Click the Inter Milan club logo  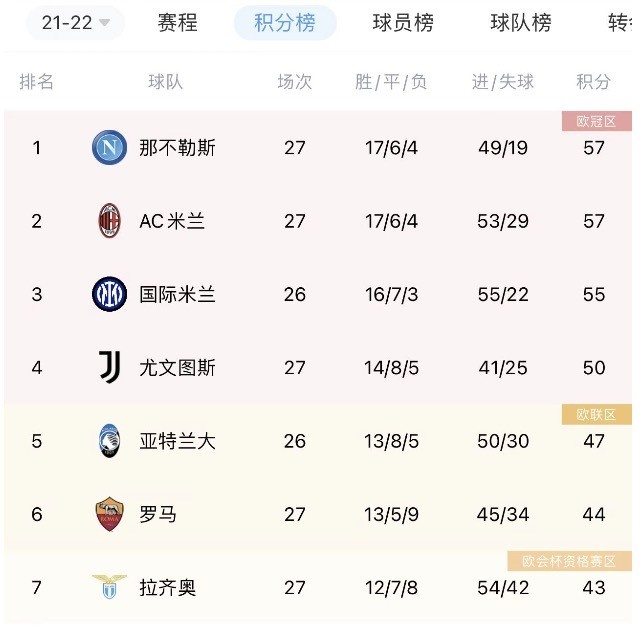[109, 294]
